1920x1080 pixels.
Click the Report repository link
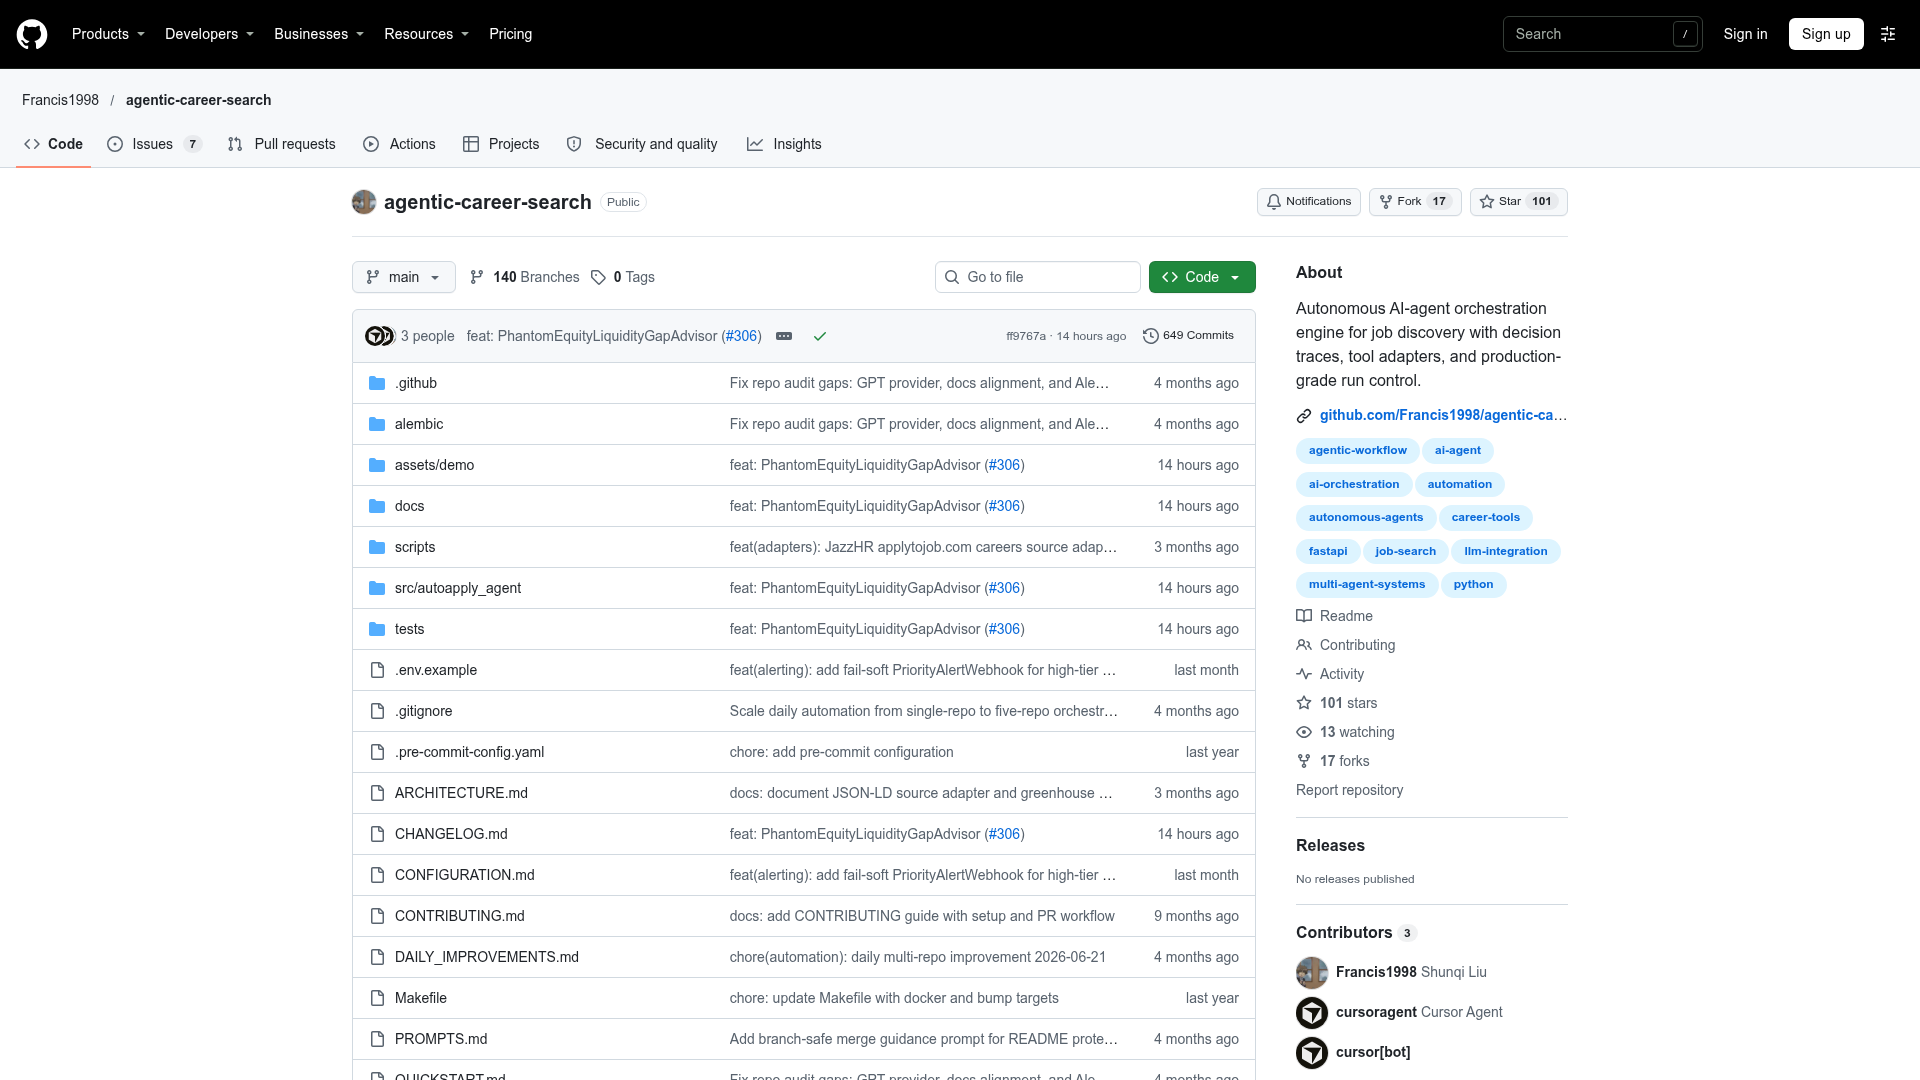1349,790
